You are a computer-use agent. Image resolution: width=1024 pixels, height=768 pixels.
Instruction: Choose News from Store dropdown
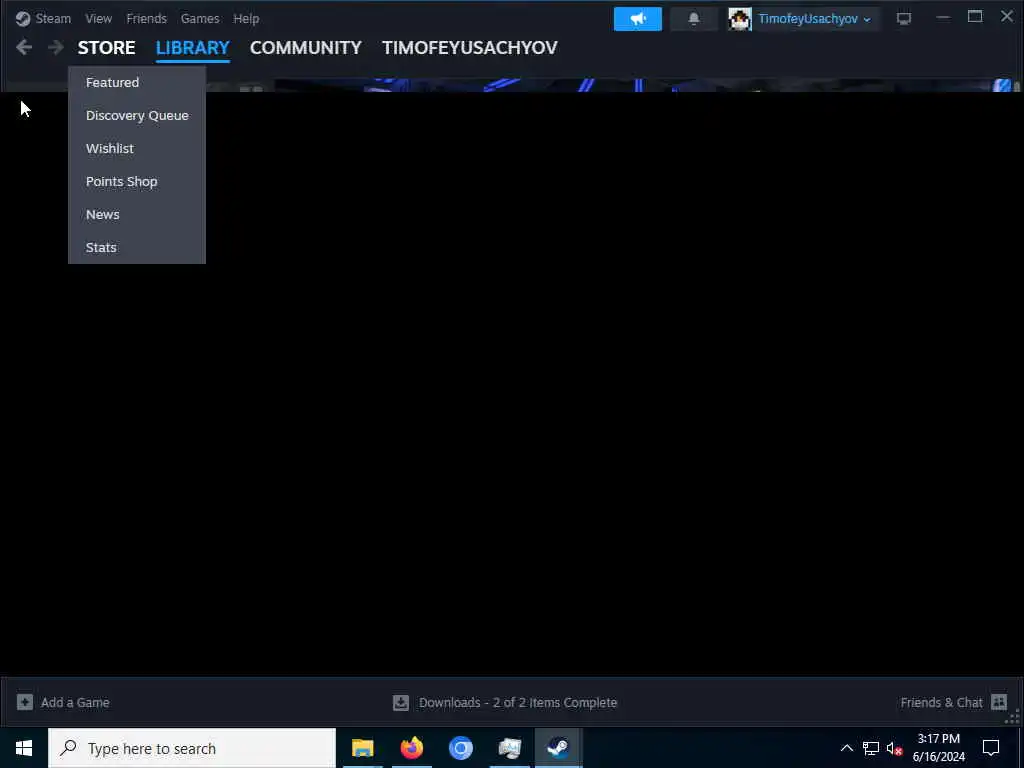pyautogui.click(x=136, y=214)
